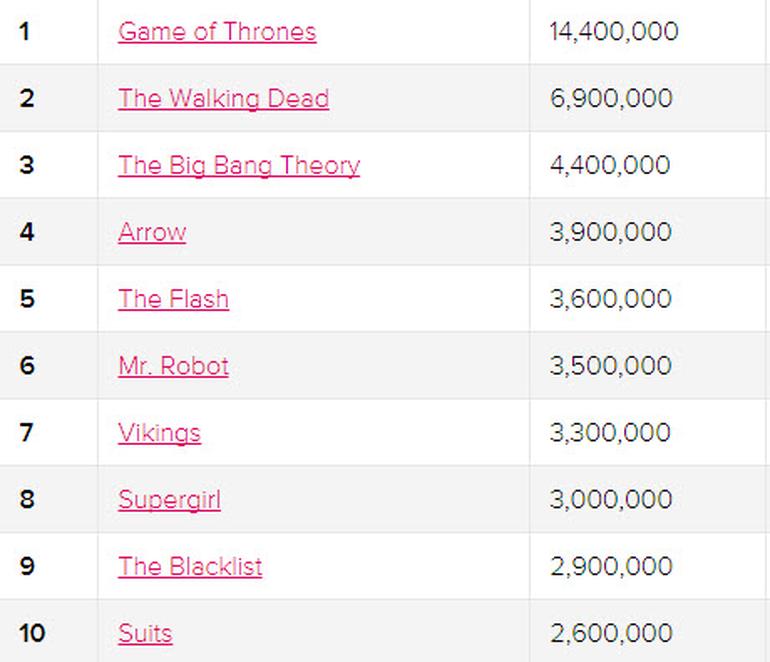Screen dimensions: 770x662
Task: Click The Big Bang Theory link
Action: [x=239, y=166]
